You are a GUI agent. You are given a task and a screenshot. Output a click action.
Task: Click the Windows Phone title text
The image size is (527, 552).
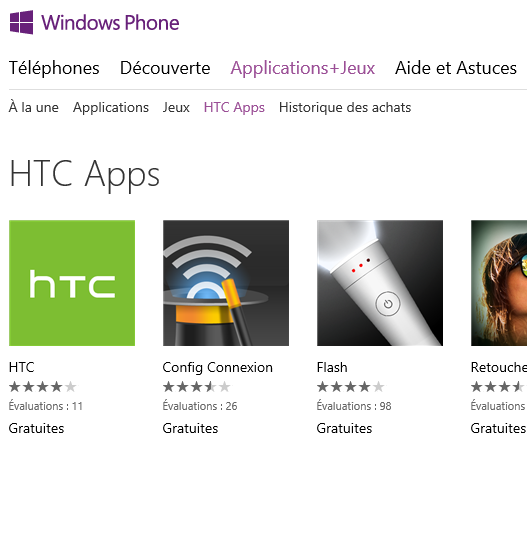coord(110,23)
